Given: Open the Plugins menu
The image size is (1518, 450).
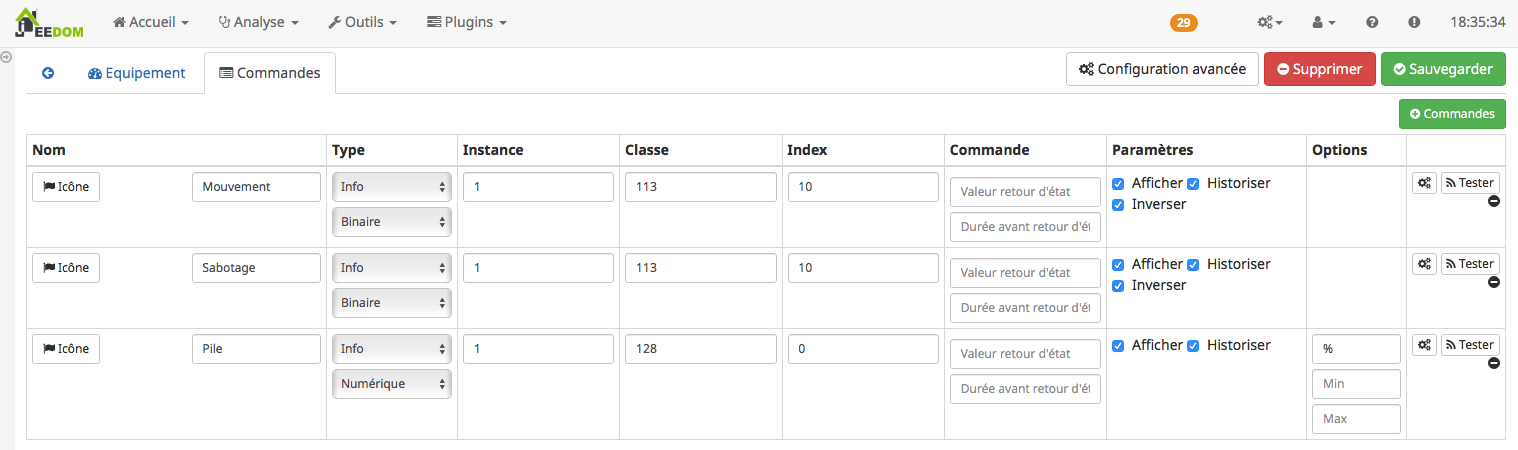Looking at the screenshot, I should [x=466, y=22].
